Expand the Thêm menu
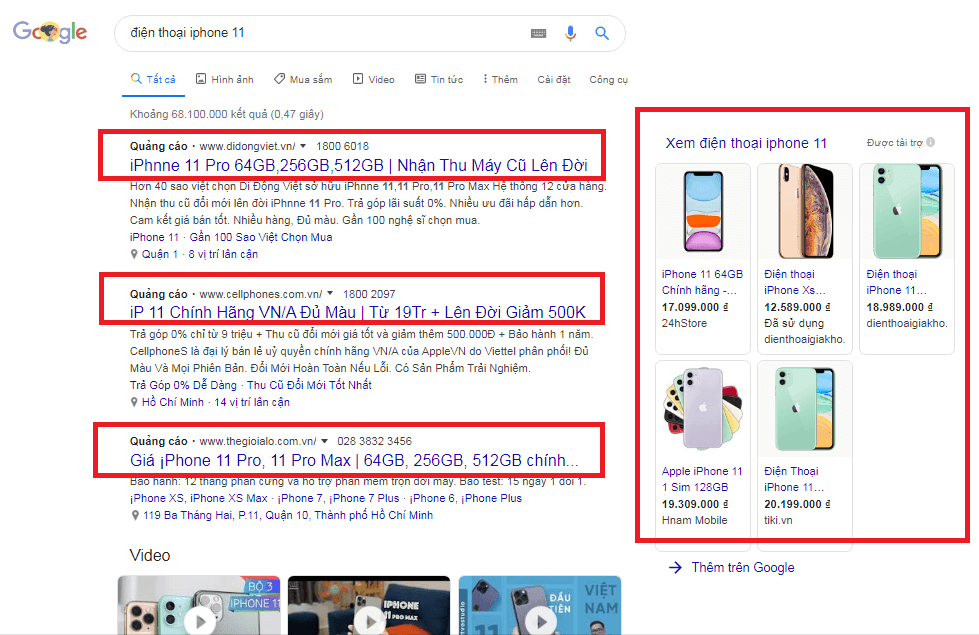Image resolution: width=979 pixels, height=635 pixels. tap(500, 79)
